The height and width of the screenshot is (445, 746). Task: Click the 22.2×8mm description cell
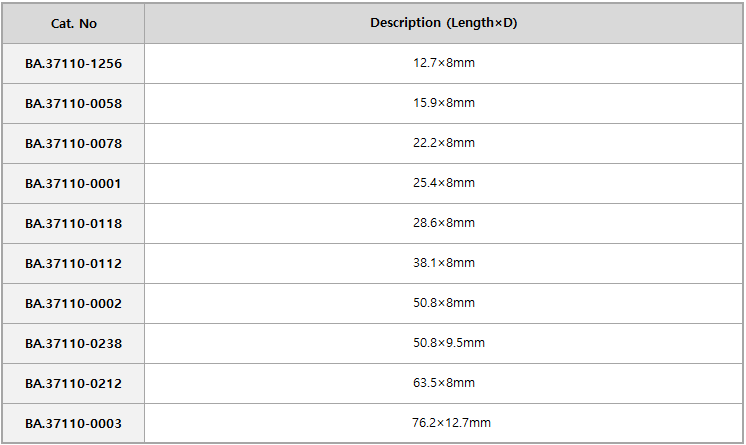[443, 143]
